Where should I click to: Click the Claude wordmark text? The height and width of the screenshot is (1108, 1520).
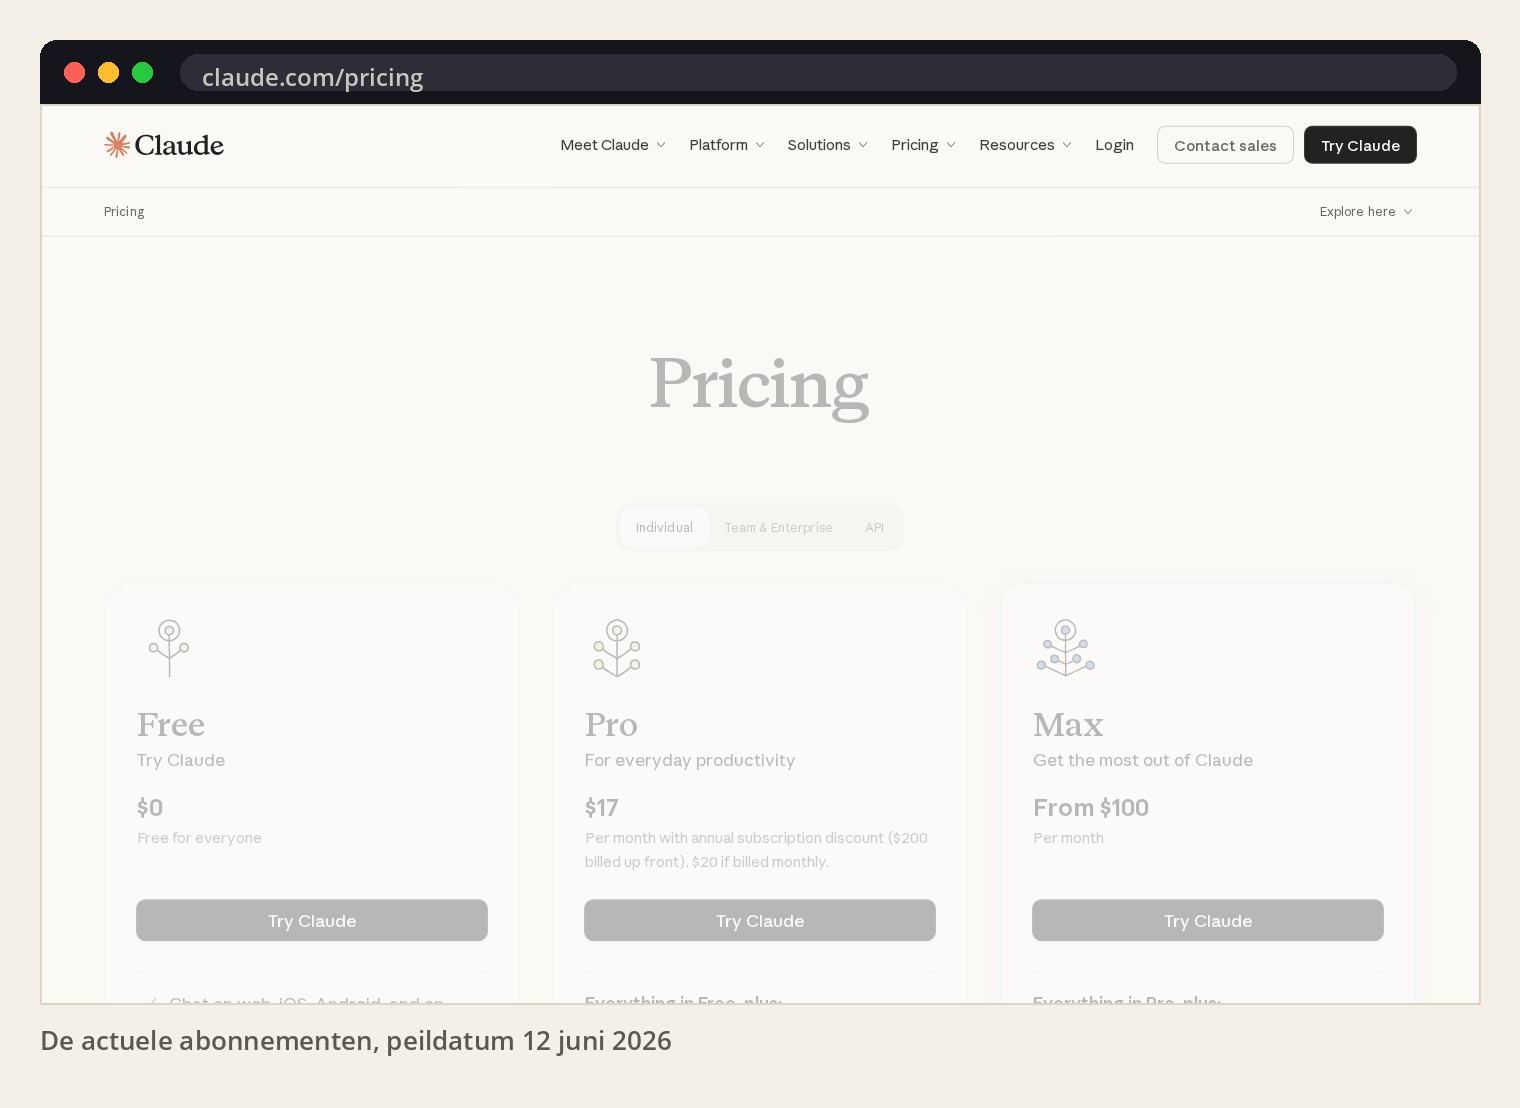click(179, 145)
